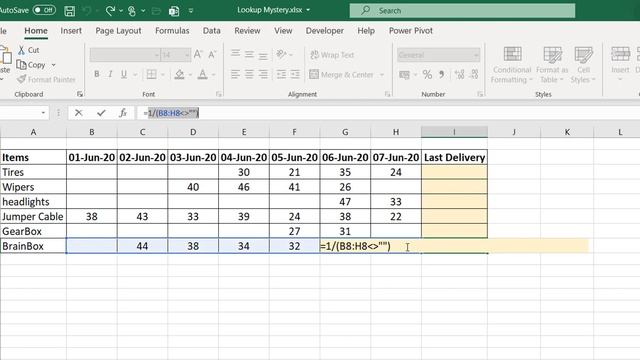Select column I header
The image size is (640, 360).
[454, 132]
